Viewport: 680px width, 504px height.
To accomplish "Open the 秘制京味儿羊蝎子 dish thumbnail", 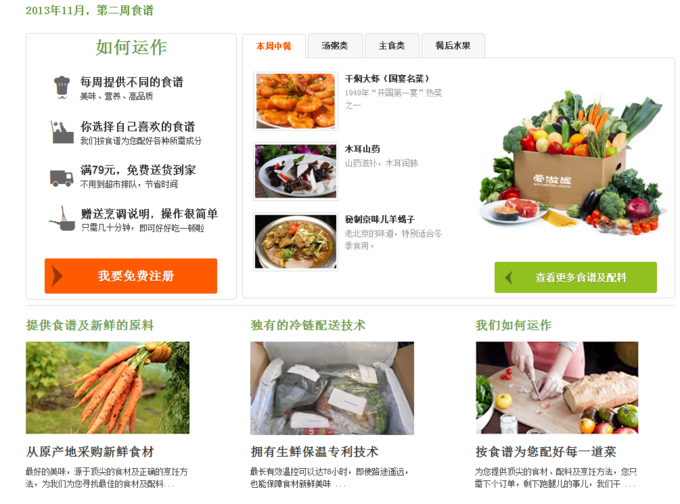I will (296, 242).
